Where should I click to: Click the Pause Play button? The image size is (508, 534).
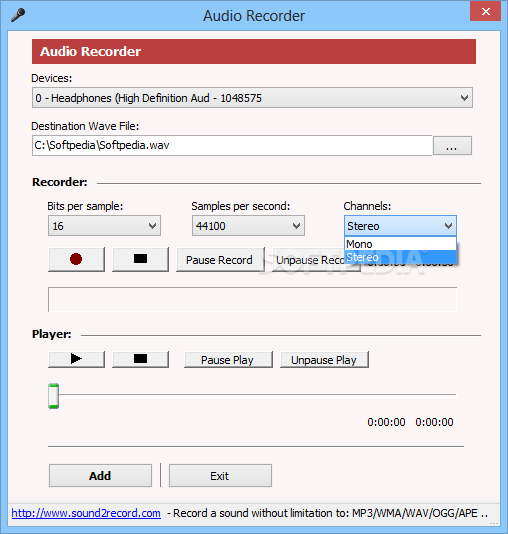[x=228, y=360]
